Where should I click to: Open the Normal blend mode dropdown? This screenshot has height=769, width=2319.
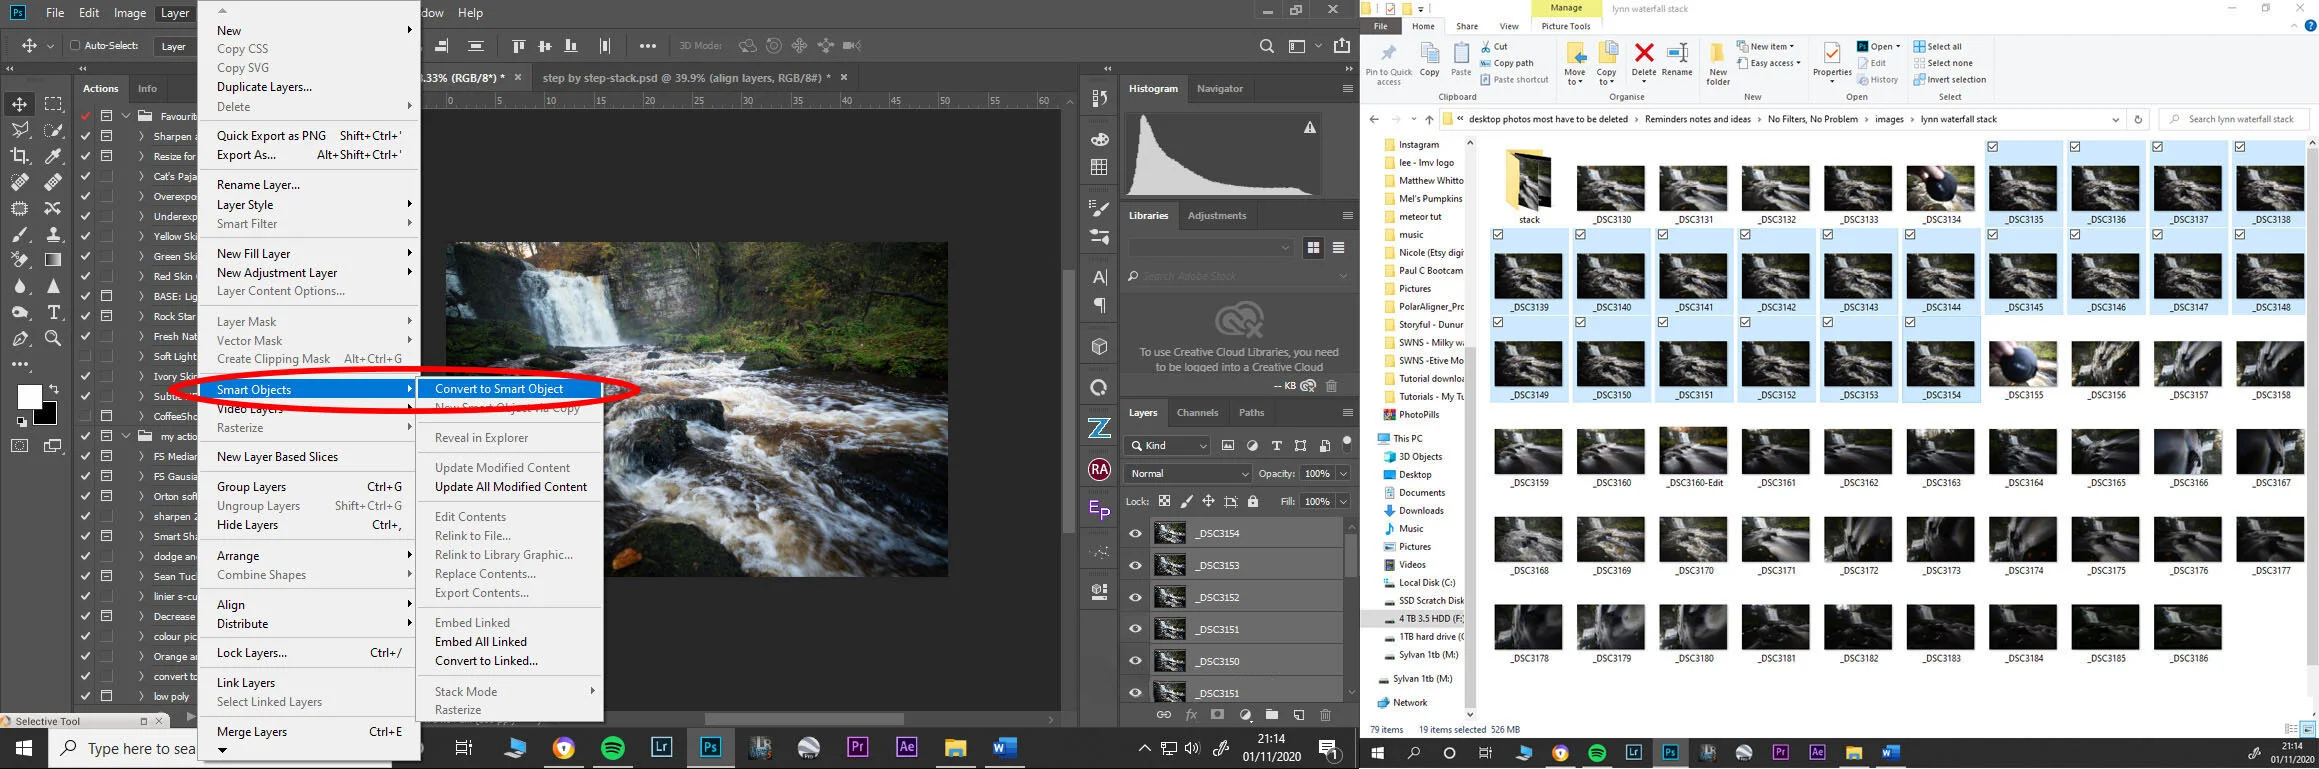[x=1188, y=474]
